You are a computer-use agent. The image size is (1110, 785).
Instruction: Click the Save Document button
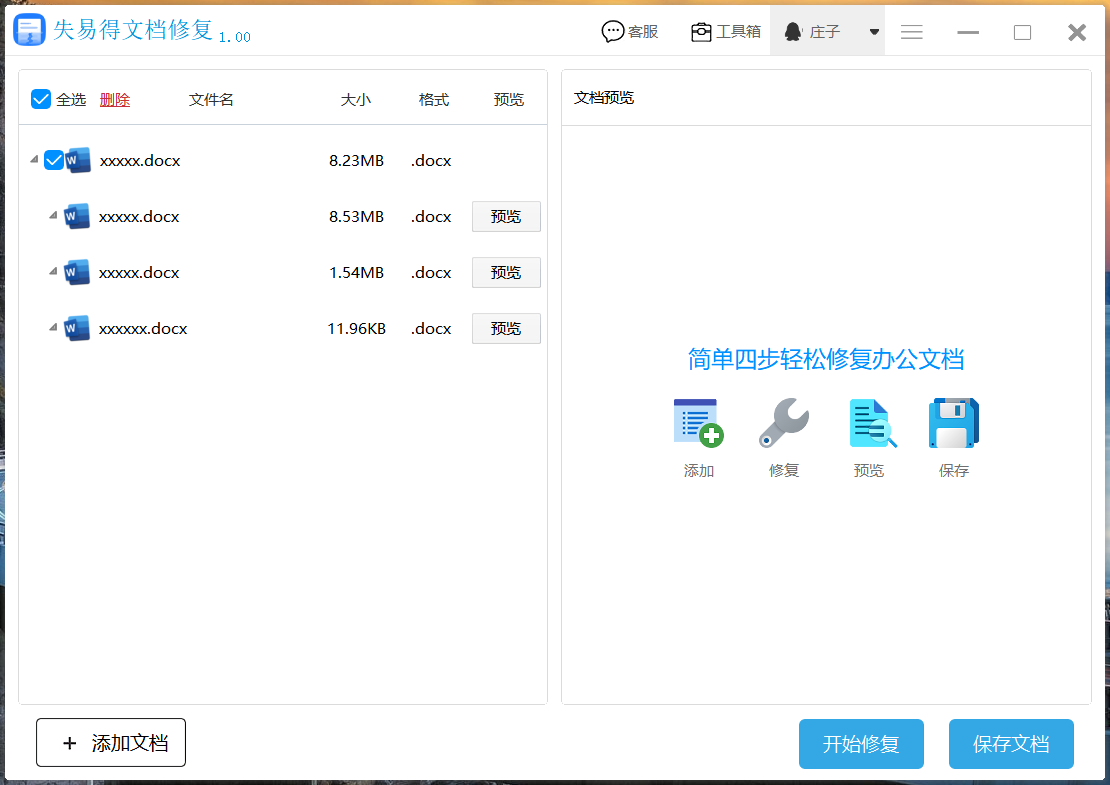coord(1011,744)
